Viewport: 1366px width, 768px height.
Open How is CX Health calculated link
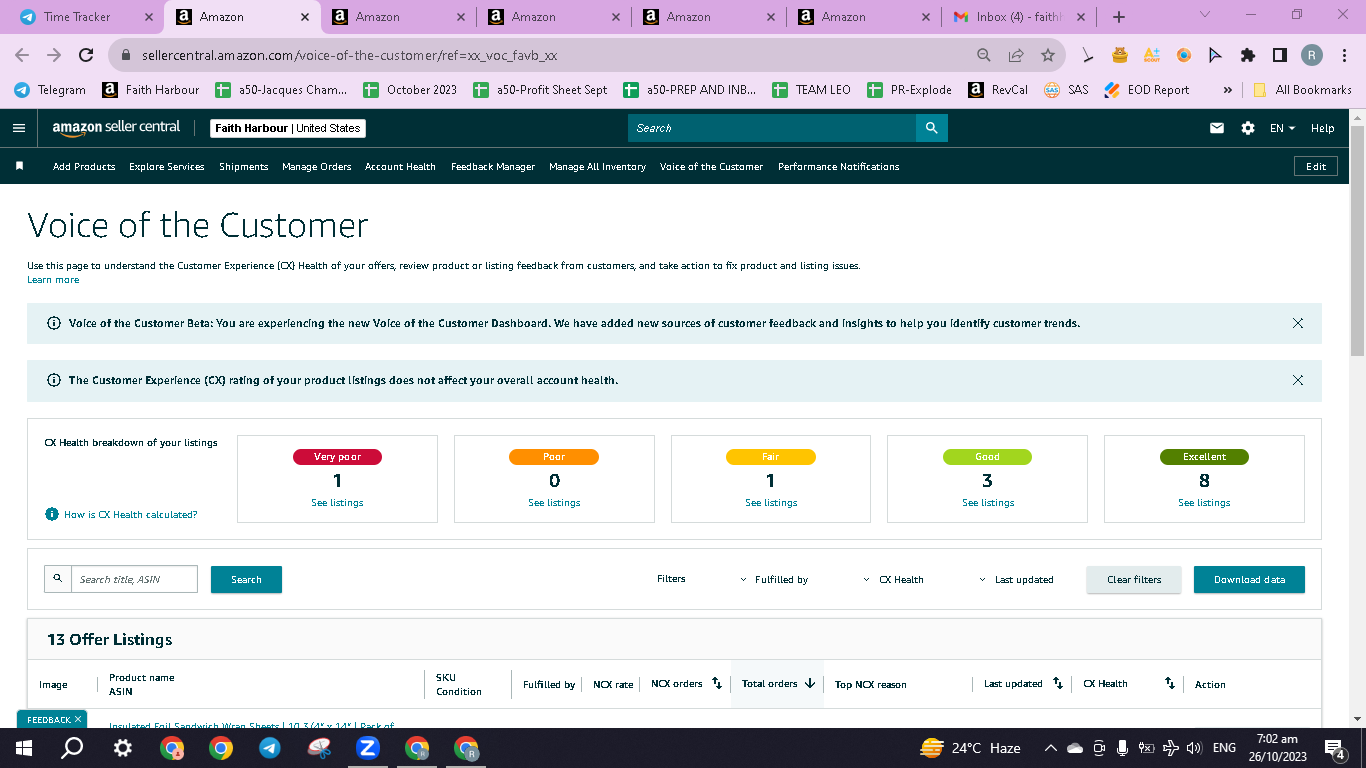tap(131, 515)
